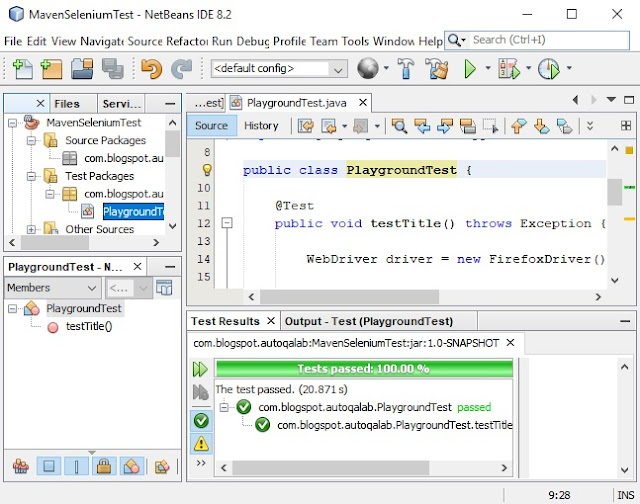Close PlaygroundTest.java editor tab
The image size is (640, 504).
point(362,103)
